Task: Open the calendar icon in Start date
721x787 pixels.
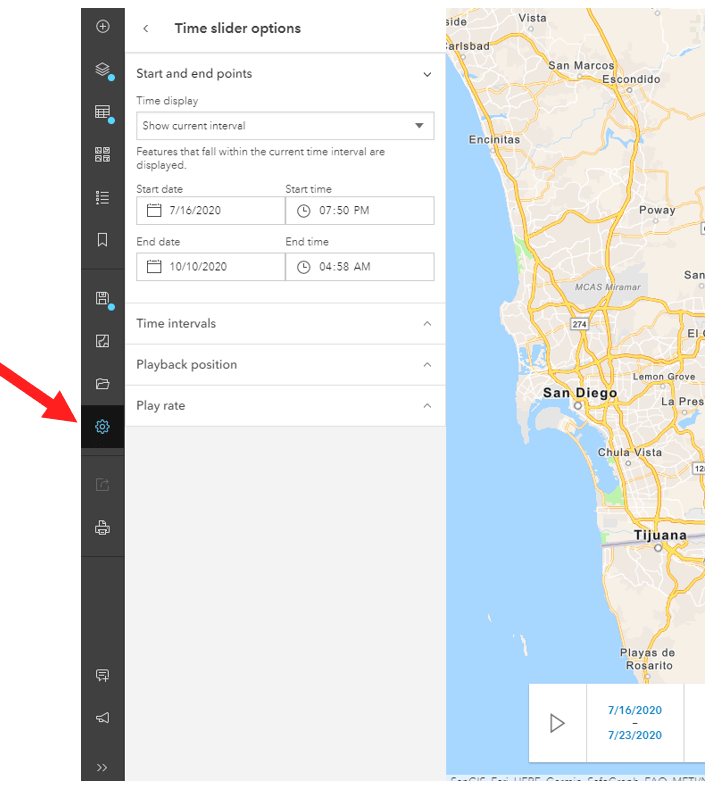Action: pyautogui.click(x=154, y=210)
